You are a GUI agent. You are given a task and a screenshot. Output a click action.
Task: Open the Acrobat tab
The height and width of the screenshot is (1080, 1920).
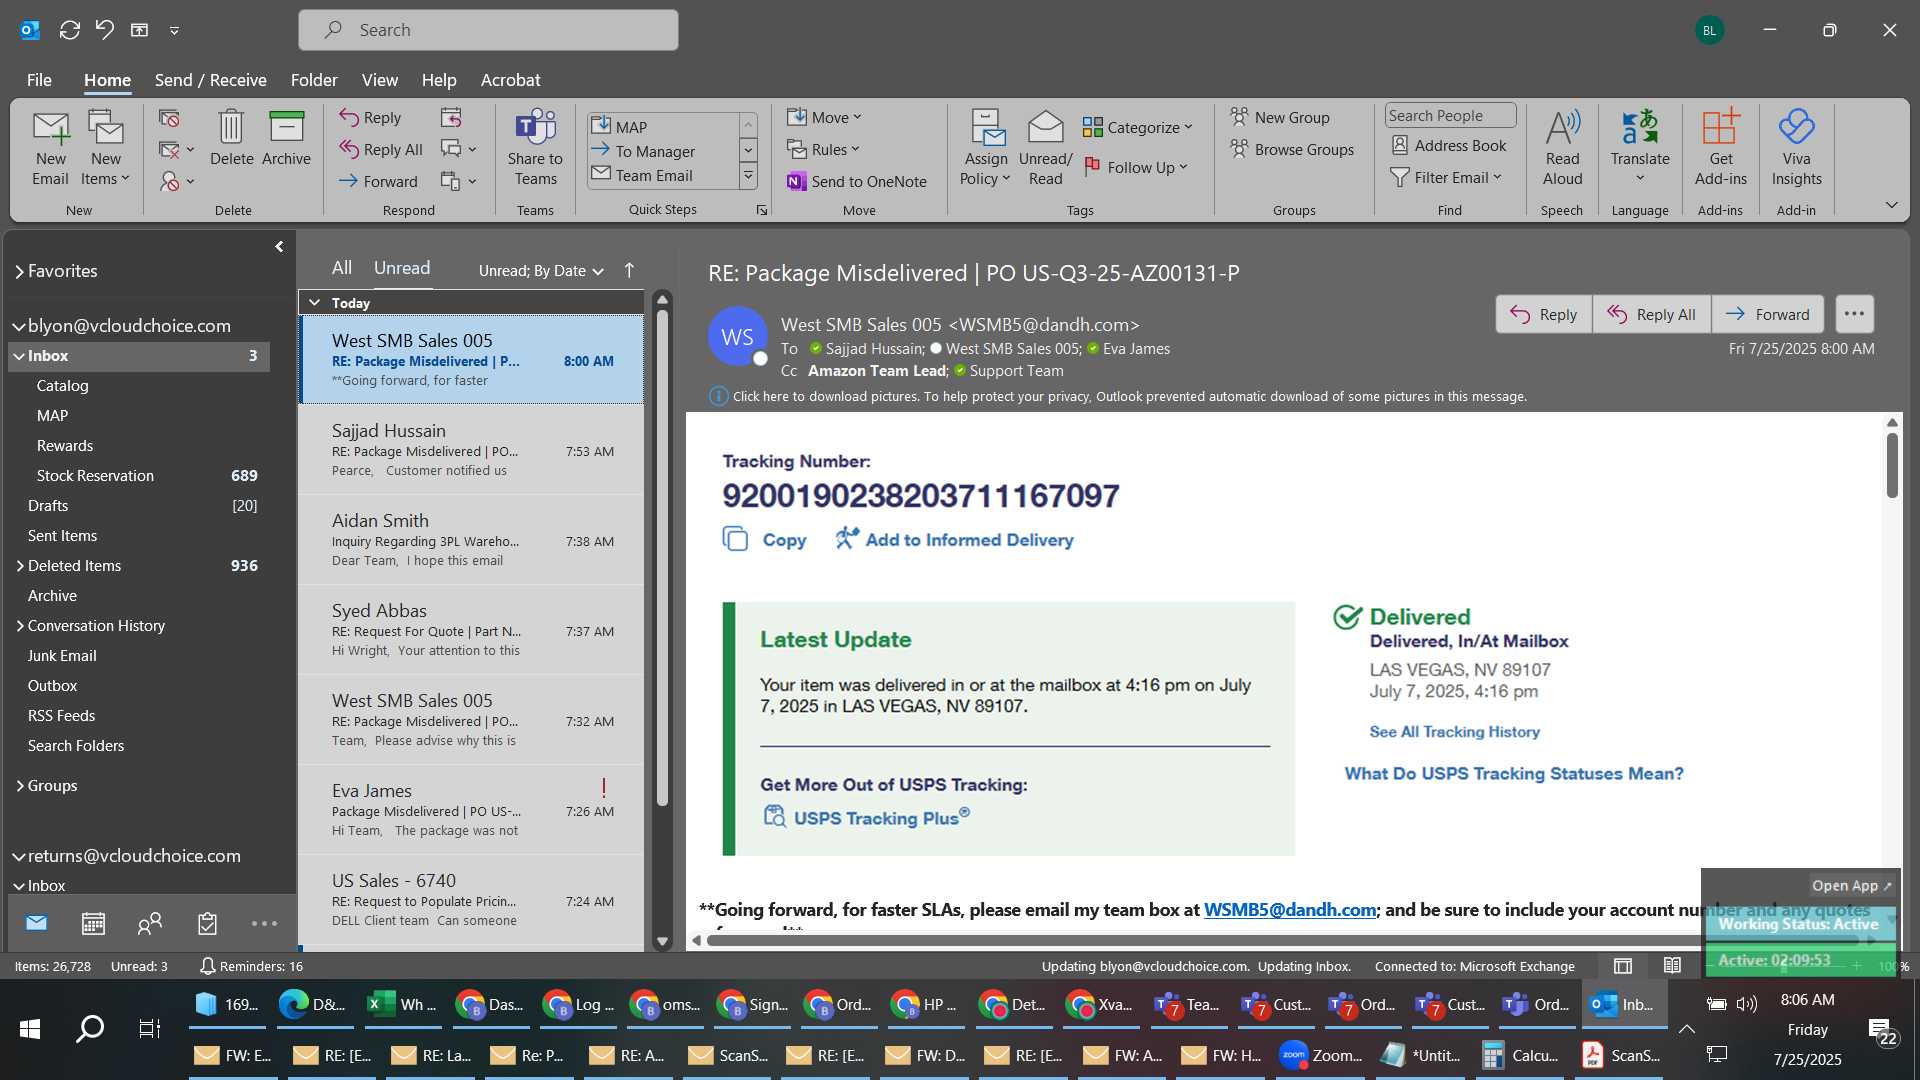[x=510, y=80]
